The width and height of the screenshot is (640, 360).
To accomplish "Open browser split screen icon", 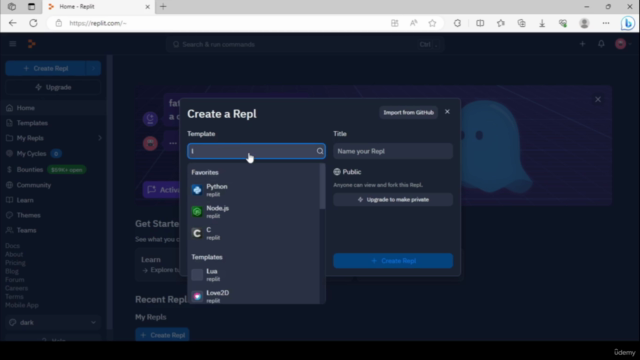I will coord(480,23).
